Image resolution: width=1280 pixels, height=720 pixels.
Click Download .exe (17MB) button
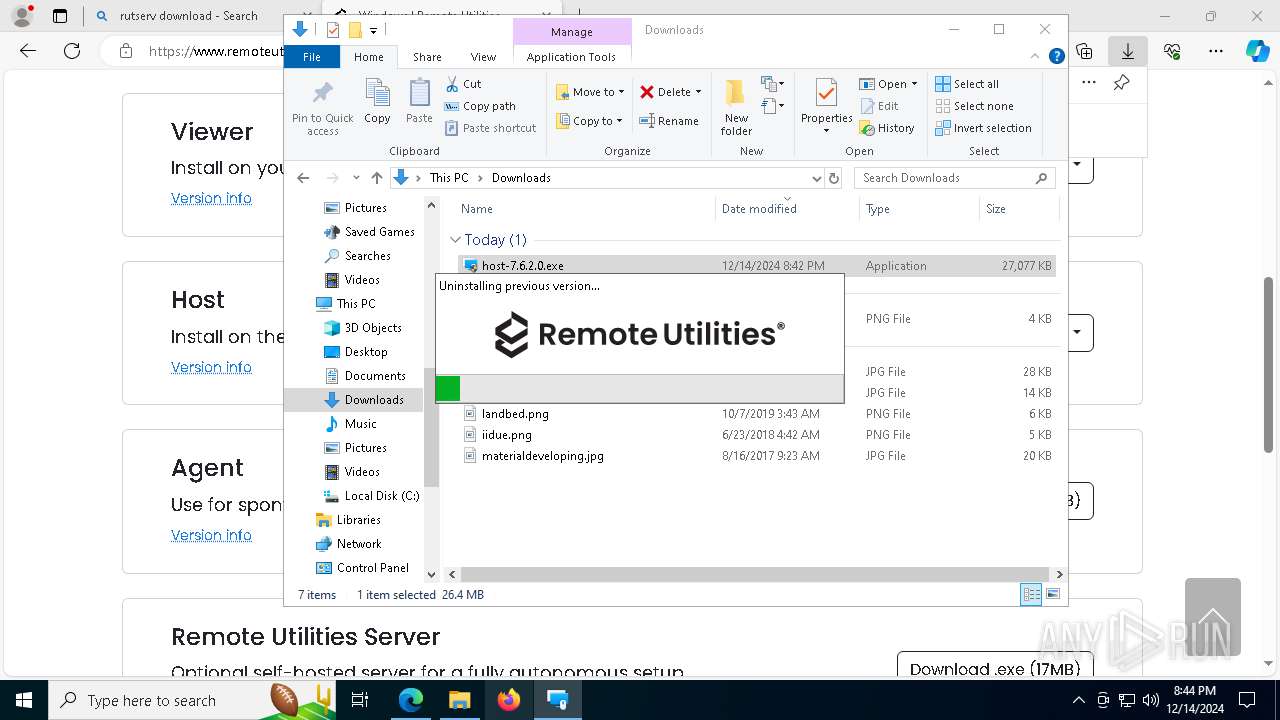(x=995, y=669)
